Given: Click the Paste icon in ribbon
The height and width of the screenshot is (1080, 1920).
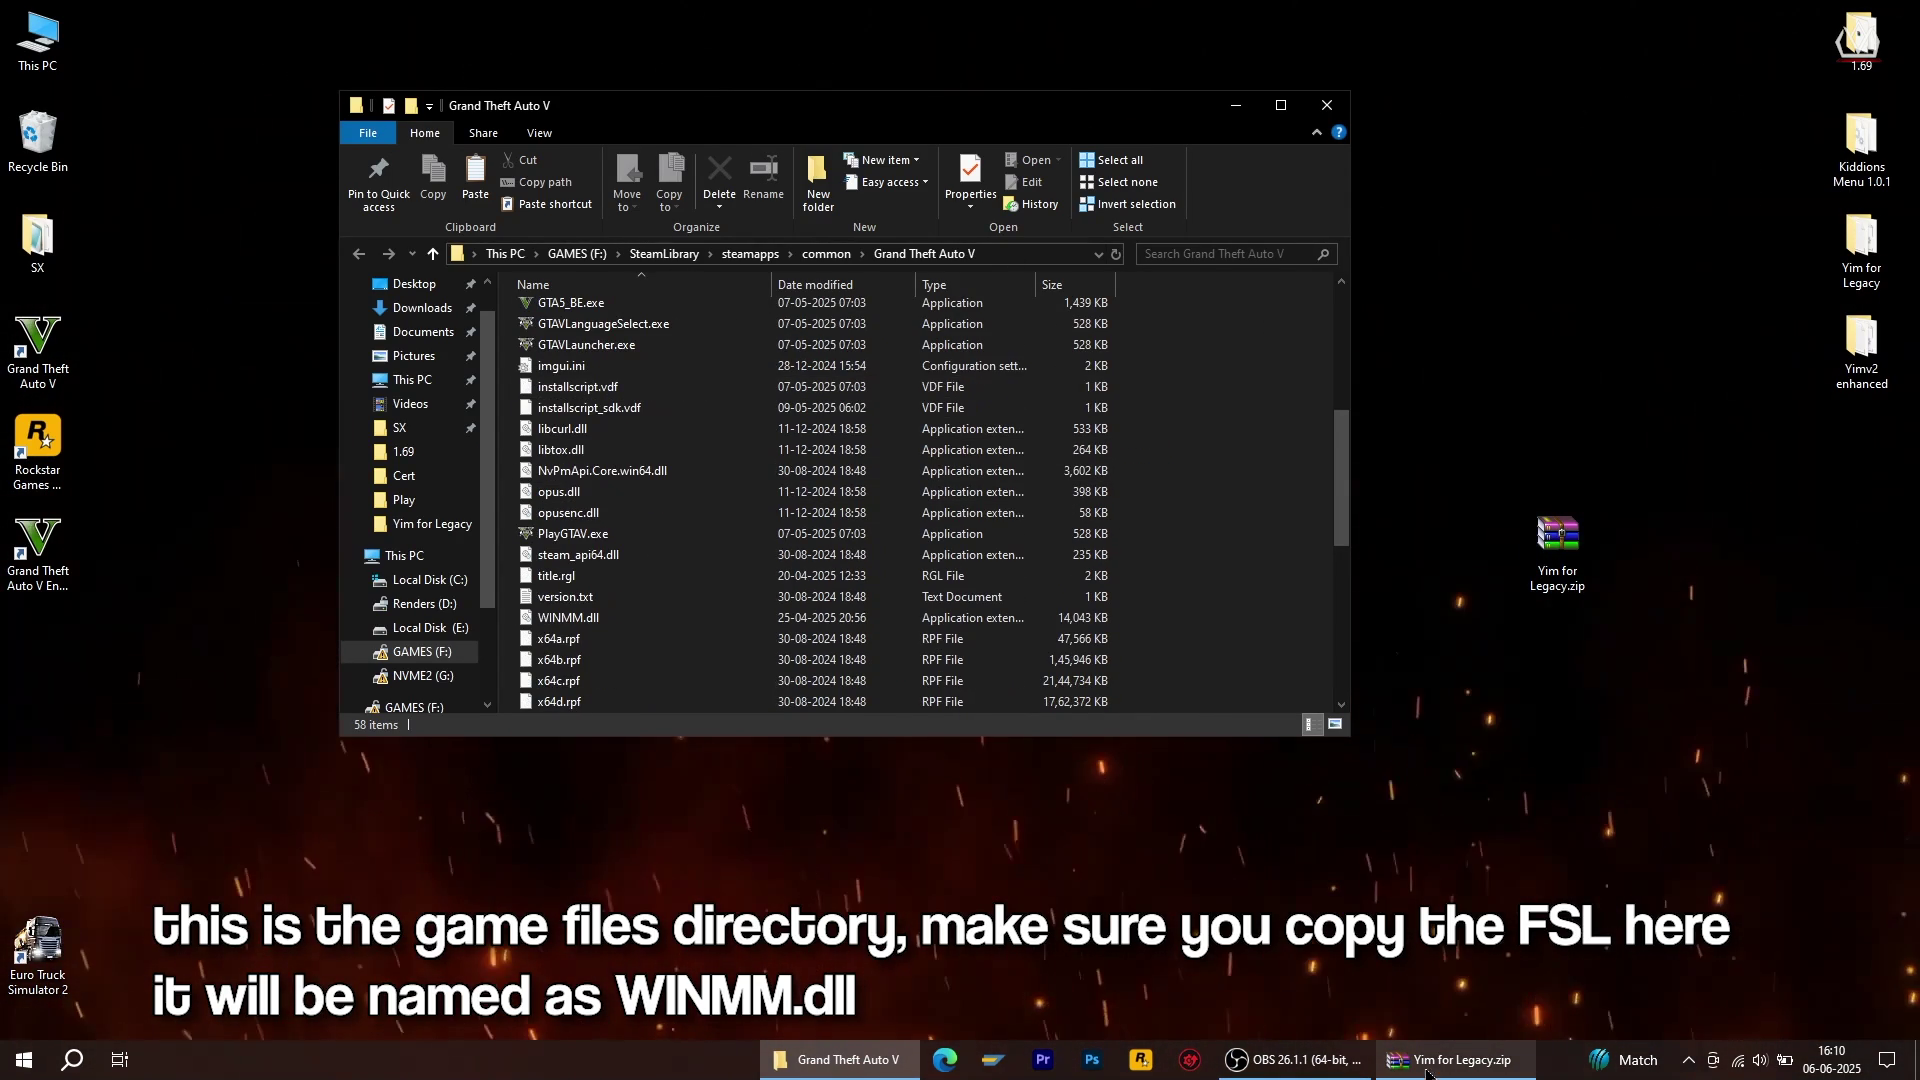Looking at the screenshot, I should [475, 170].
